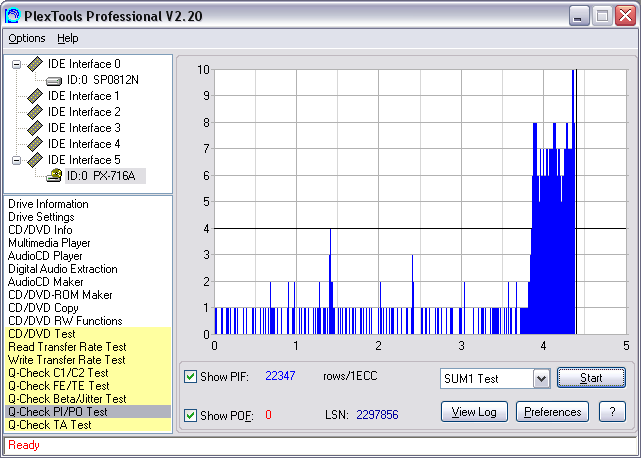Select the ID:0 SP0812N drive
This screenshot has width=641, height=458.
(103, 80)
